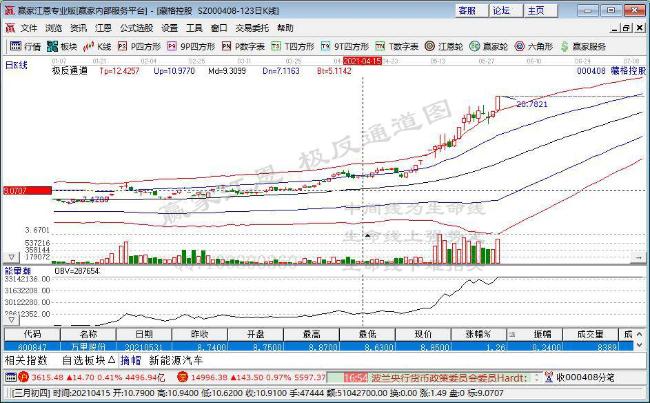This screenshot has height=403, width=650.
Task: Sort table by 开盘 column header
Action: coord(255,334)
